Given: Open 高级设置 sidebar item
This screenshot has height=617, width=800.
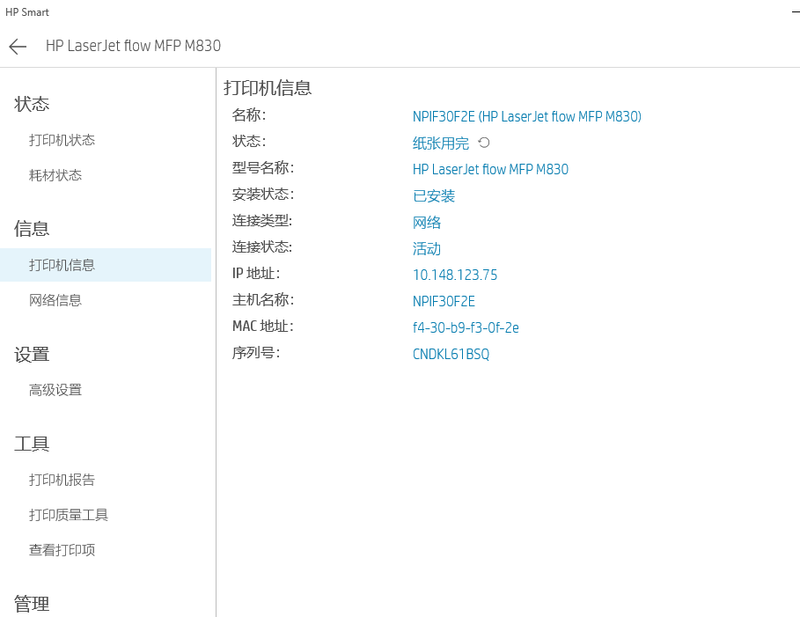Looking at the screenshot, I should 55,390.
